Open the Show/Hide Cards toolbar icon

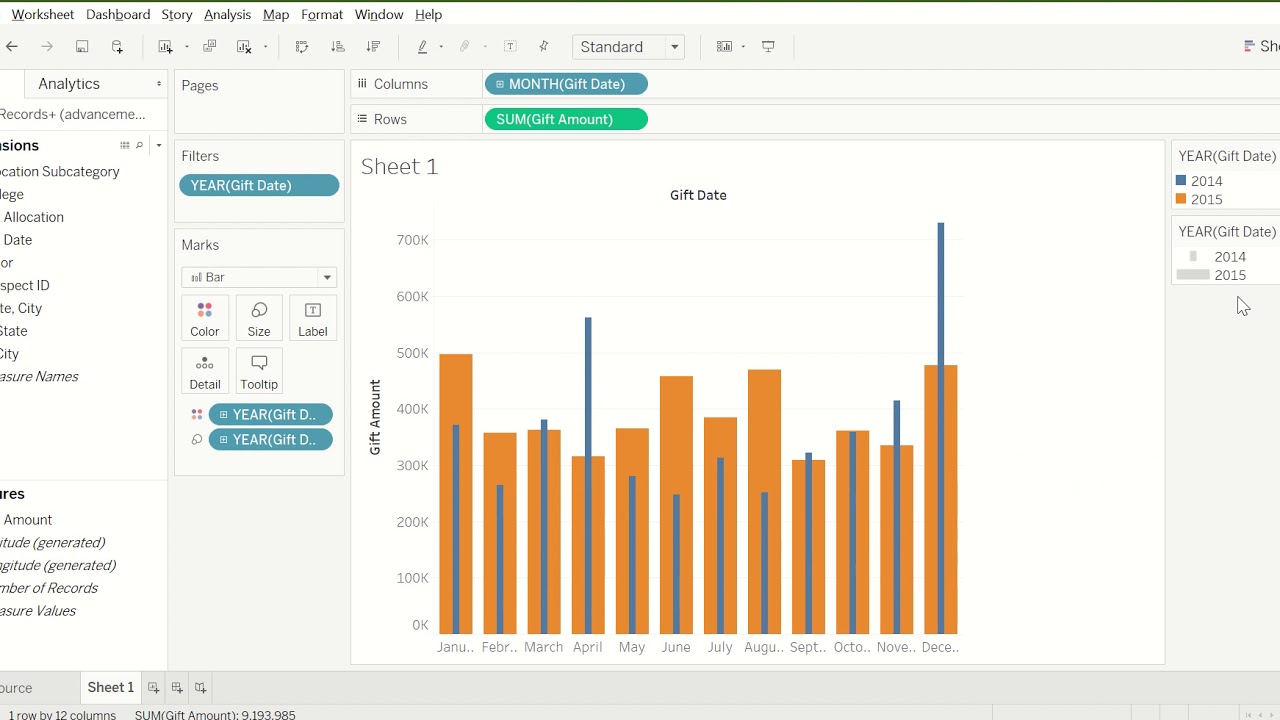[724, 47]
